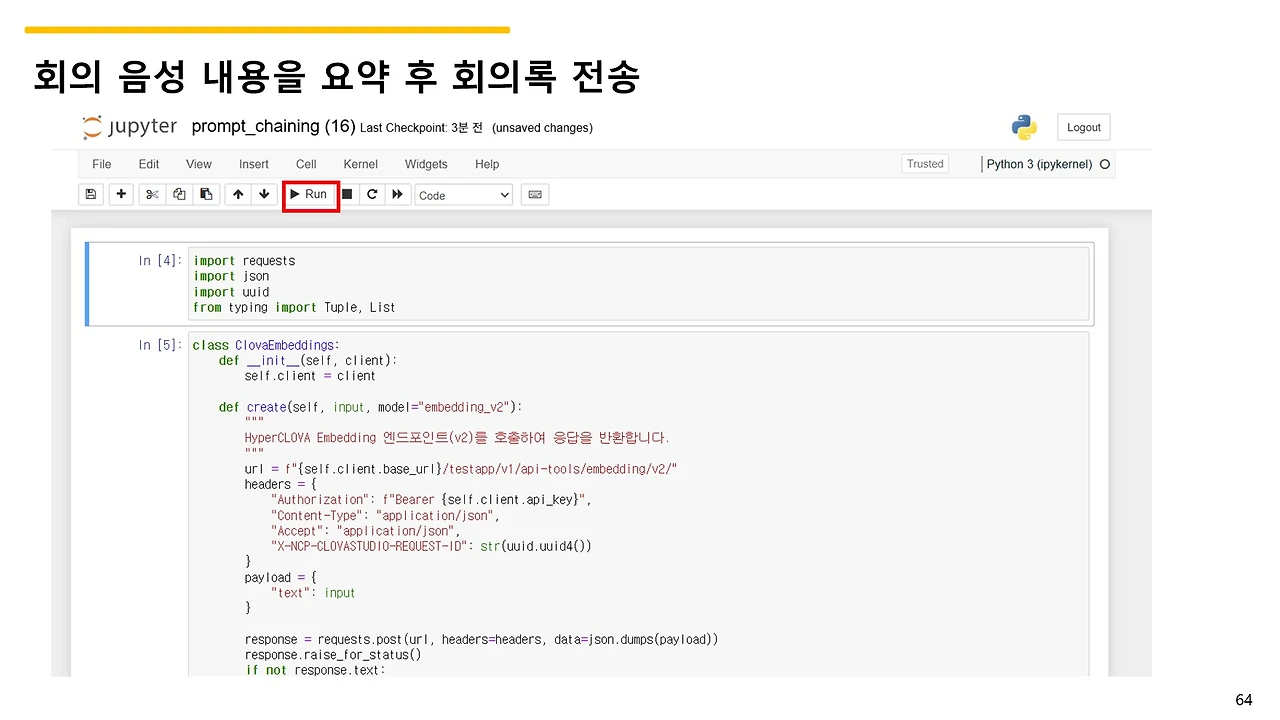Click the "response.raise_for_status()" line
Image resolution: width=1280 pixels, height=720 pixels.
pos(333,655)
